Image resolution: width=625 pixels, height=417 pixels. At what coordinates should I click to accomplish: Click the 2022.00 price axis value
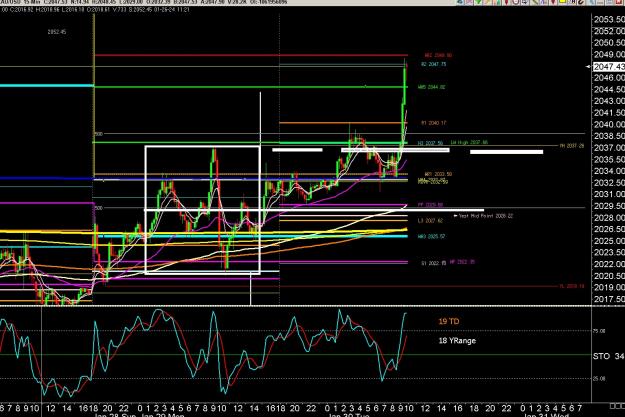coord(609,264)
